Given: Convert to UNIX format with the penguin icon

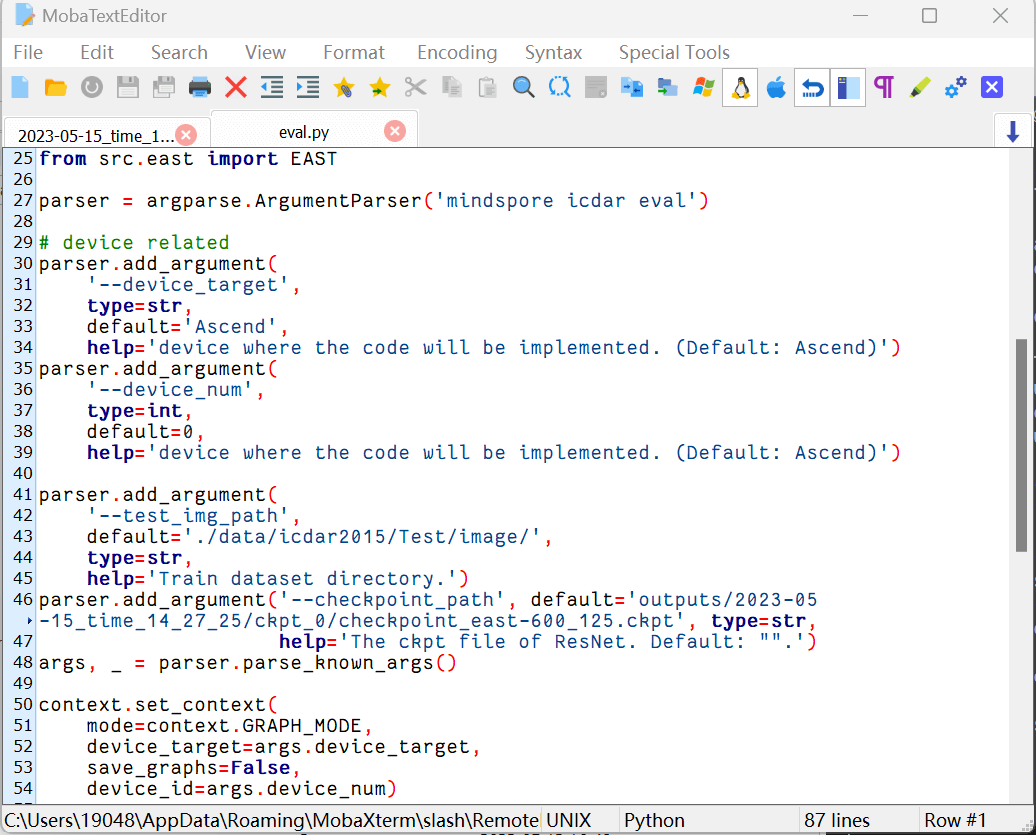Looking at the screenshot, I should pos(740,87).
